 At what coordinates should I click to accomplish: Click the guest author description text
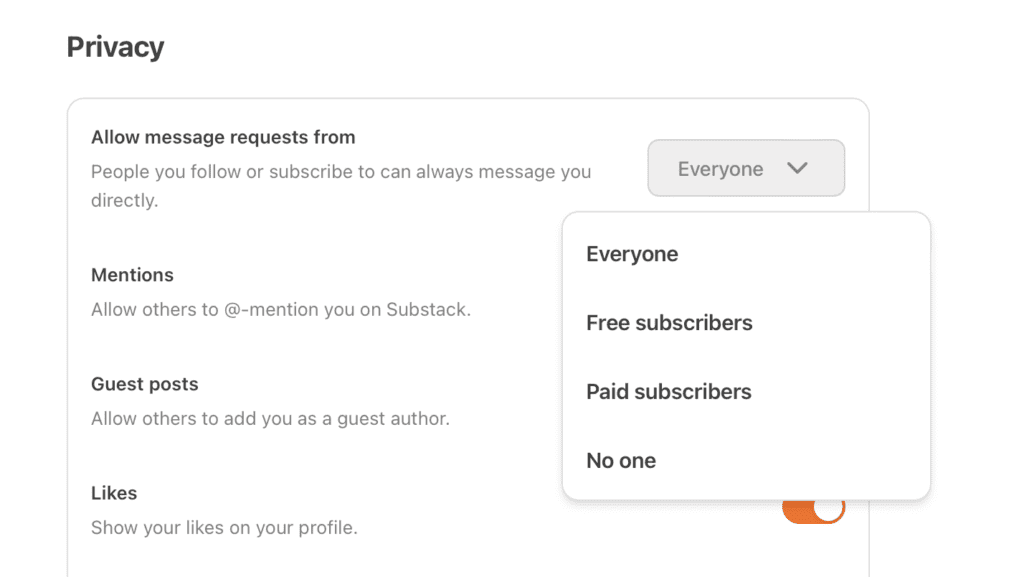(x=270, y=419)
